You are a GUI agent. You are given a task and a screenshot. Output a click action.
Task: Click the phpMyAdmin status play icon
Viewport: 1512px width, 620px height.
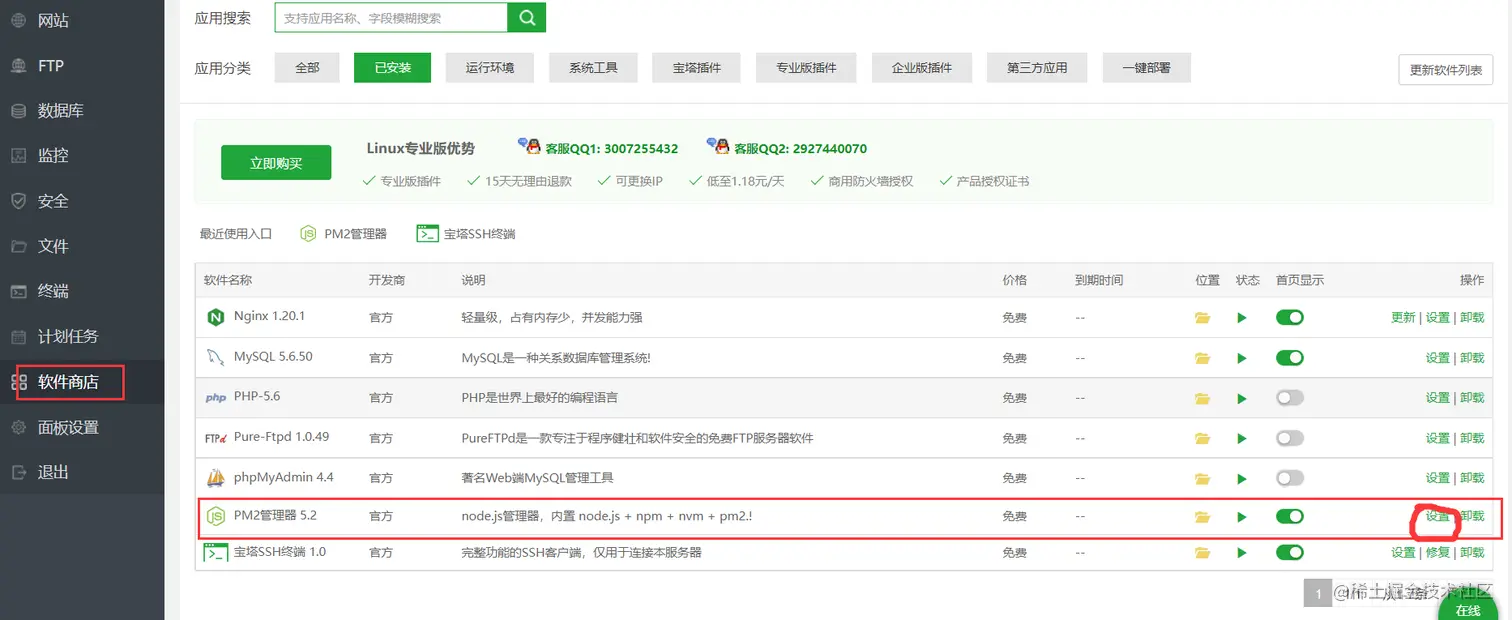(x=1242, y=478)
